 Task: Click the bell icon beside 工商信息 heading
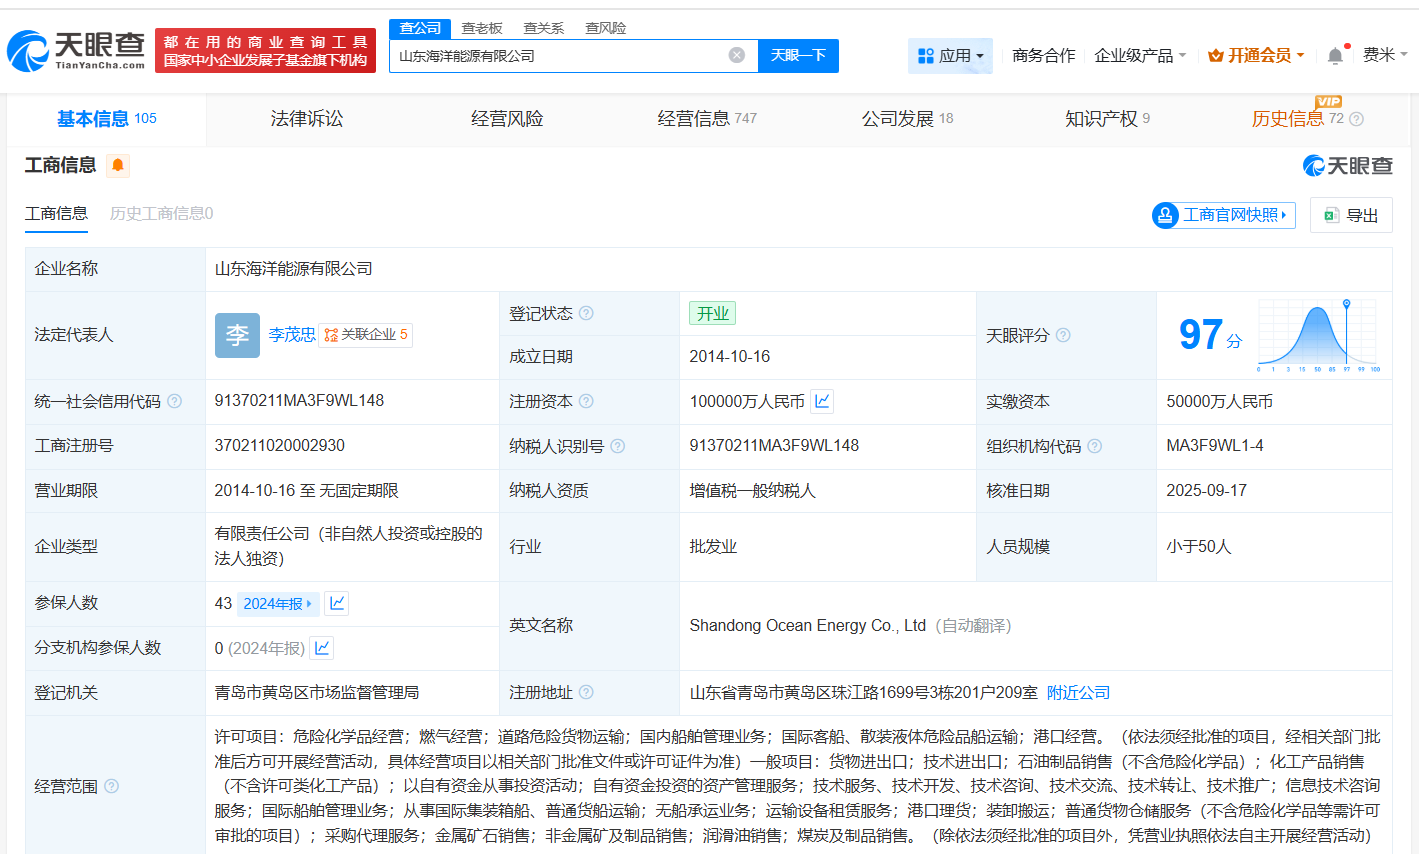pyautogui.click(x=117, y=166)
